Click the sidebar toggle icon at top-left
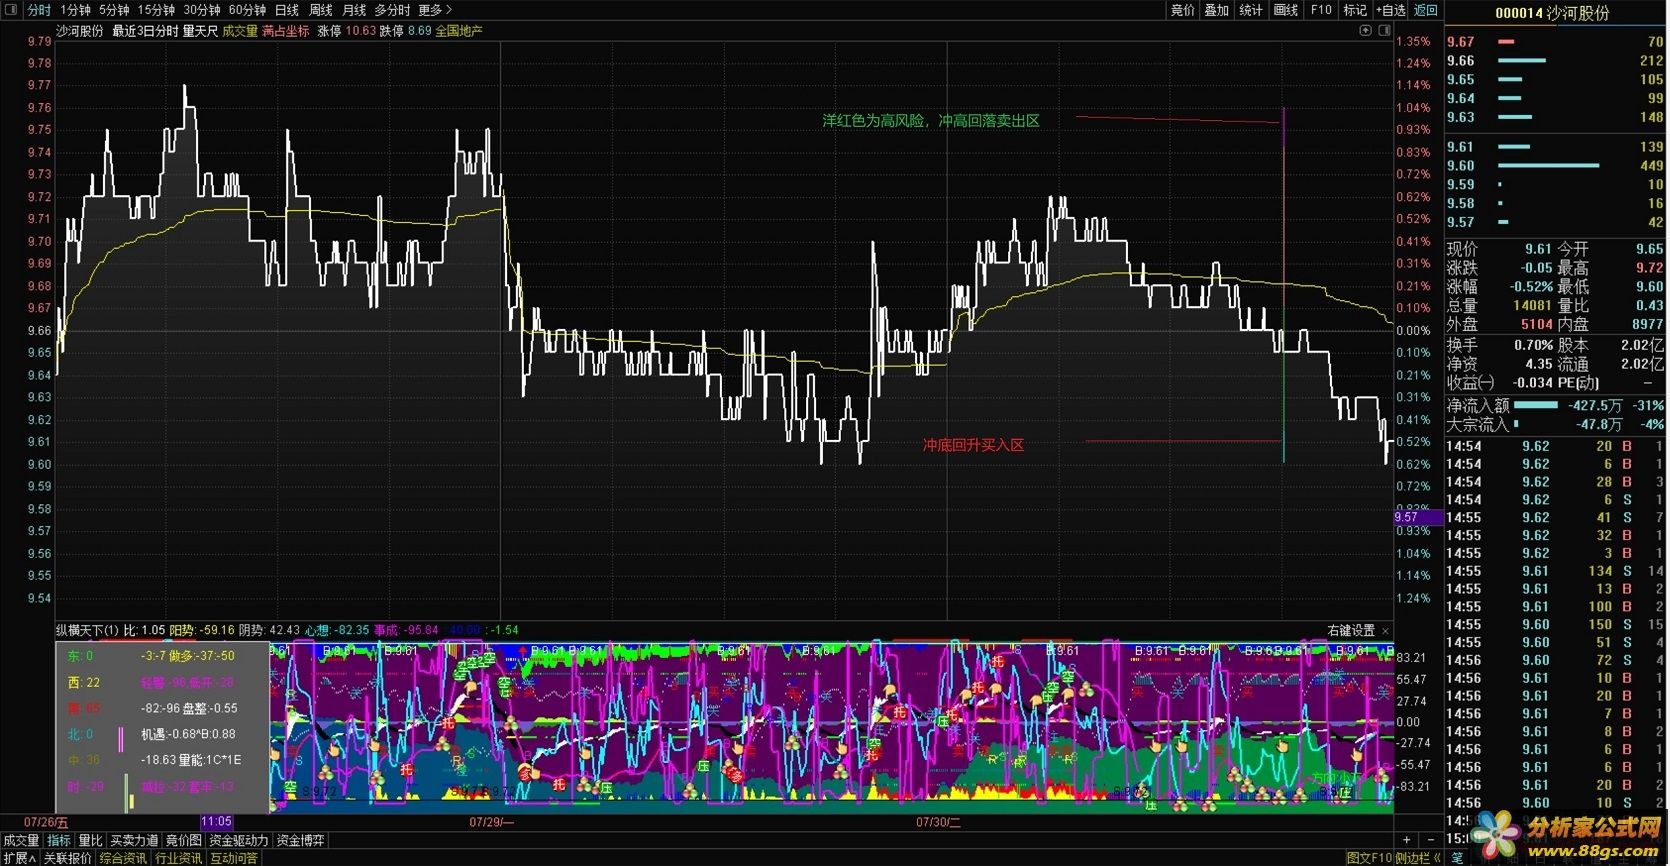This screenshot has width=1670, height=866. (12, 10)
